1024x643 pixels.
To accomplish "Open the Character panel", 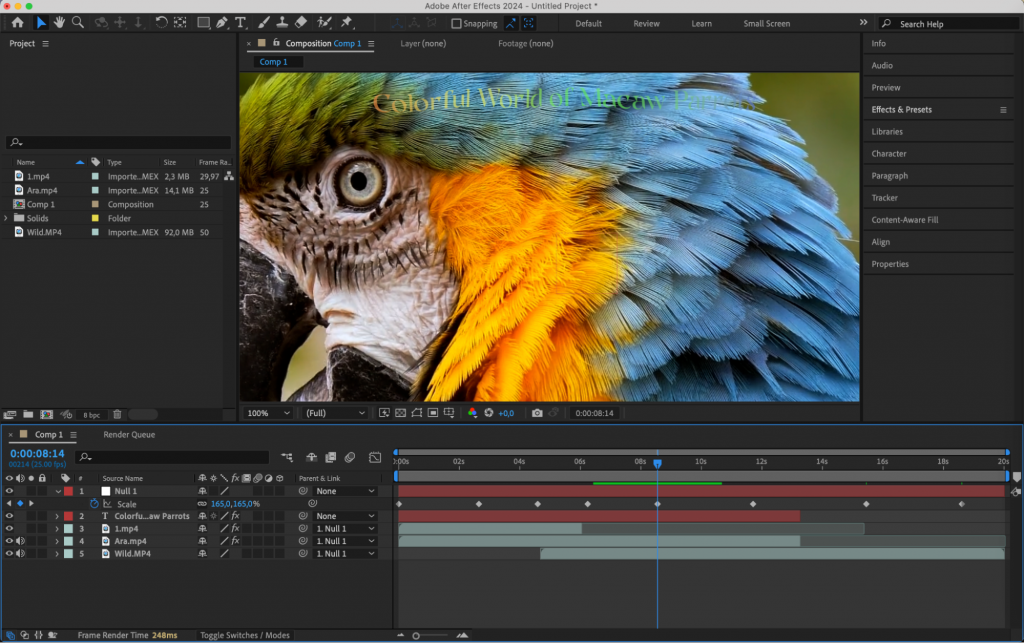I will [890, 153].
